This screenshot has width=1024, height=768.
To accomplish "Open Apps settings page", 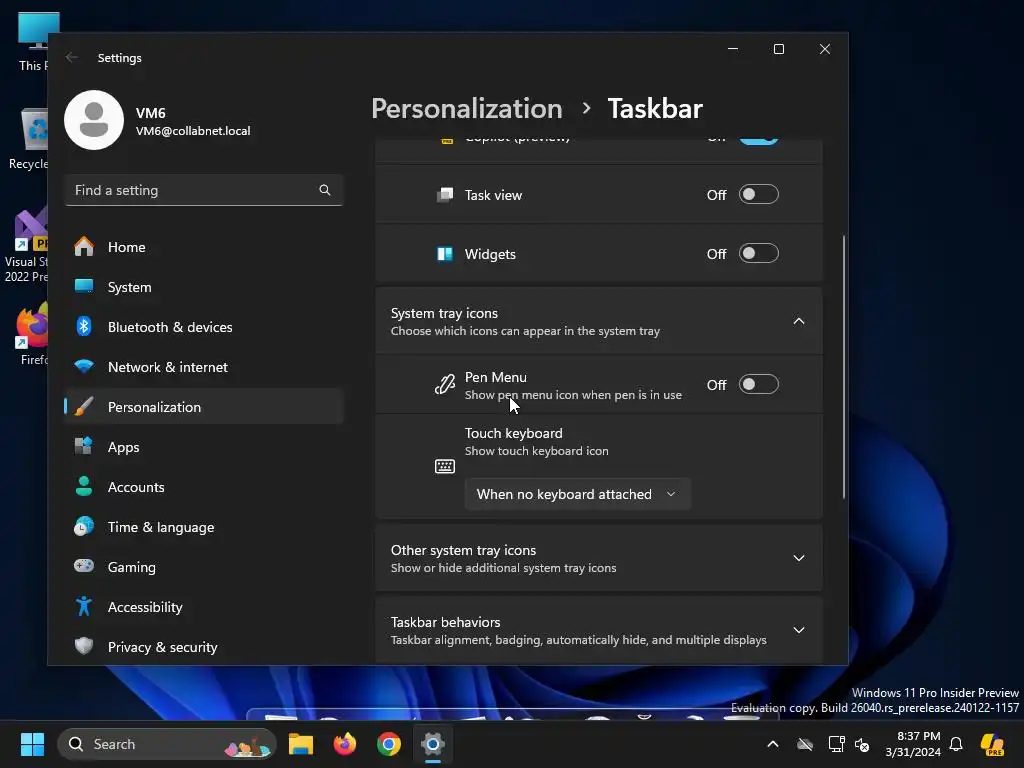I will pyautogui.click(x=204, y=447).
